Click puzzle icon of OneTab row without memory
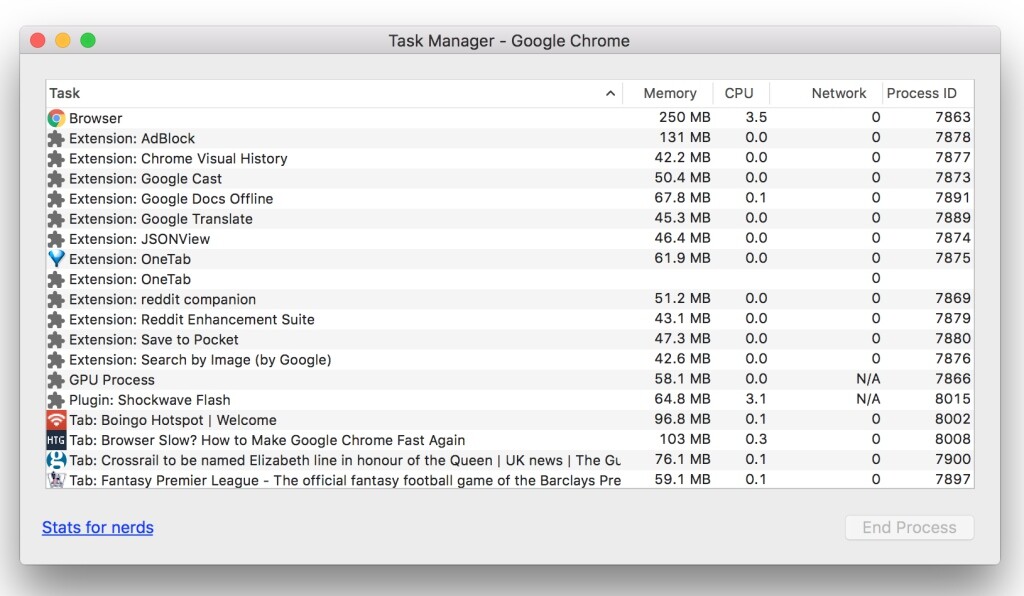The width and height of the screenshot is (1024, 596). pos(56,279)
